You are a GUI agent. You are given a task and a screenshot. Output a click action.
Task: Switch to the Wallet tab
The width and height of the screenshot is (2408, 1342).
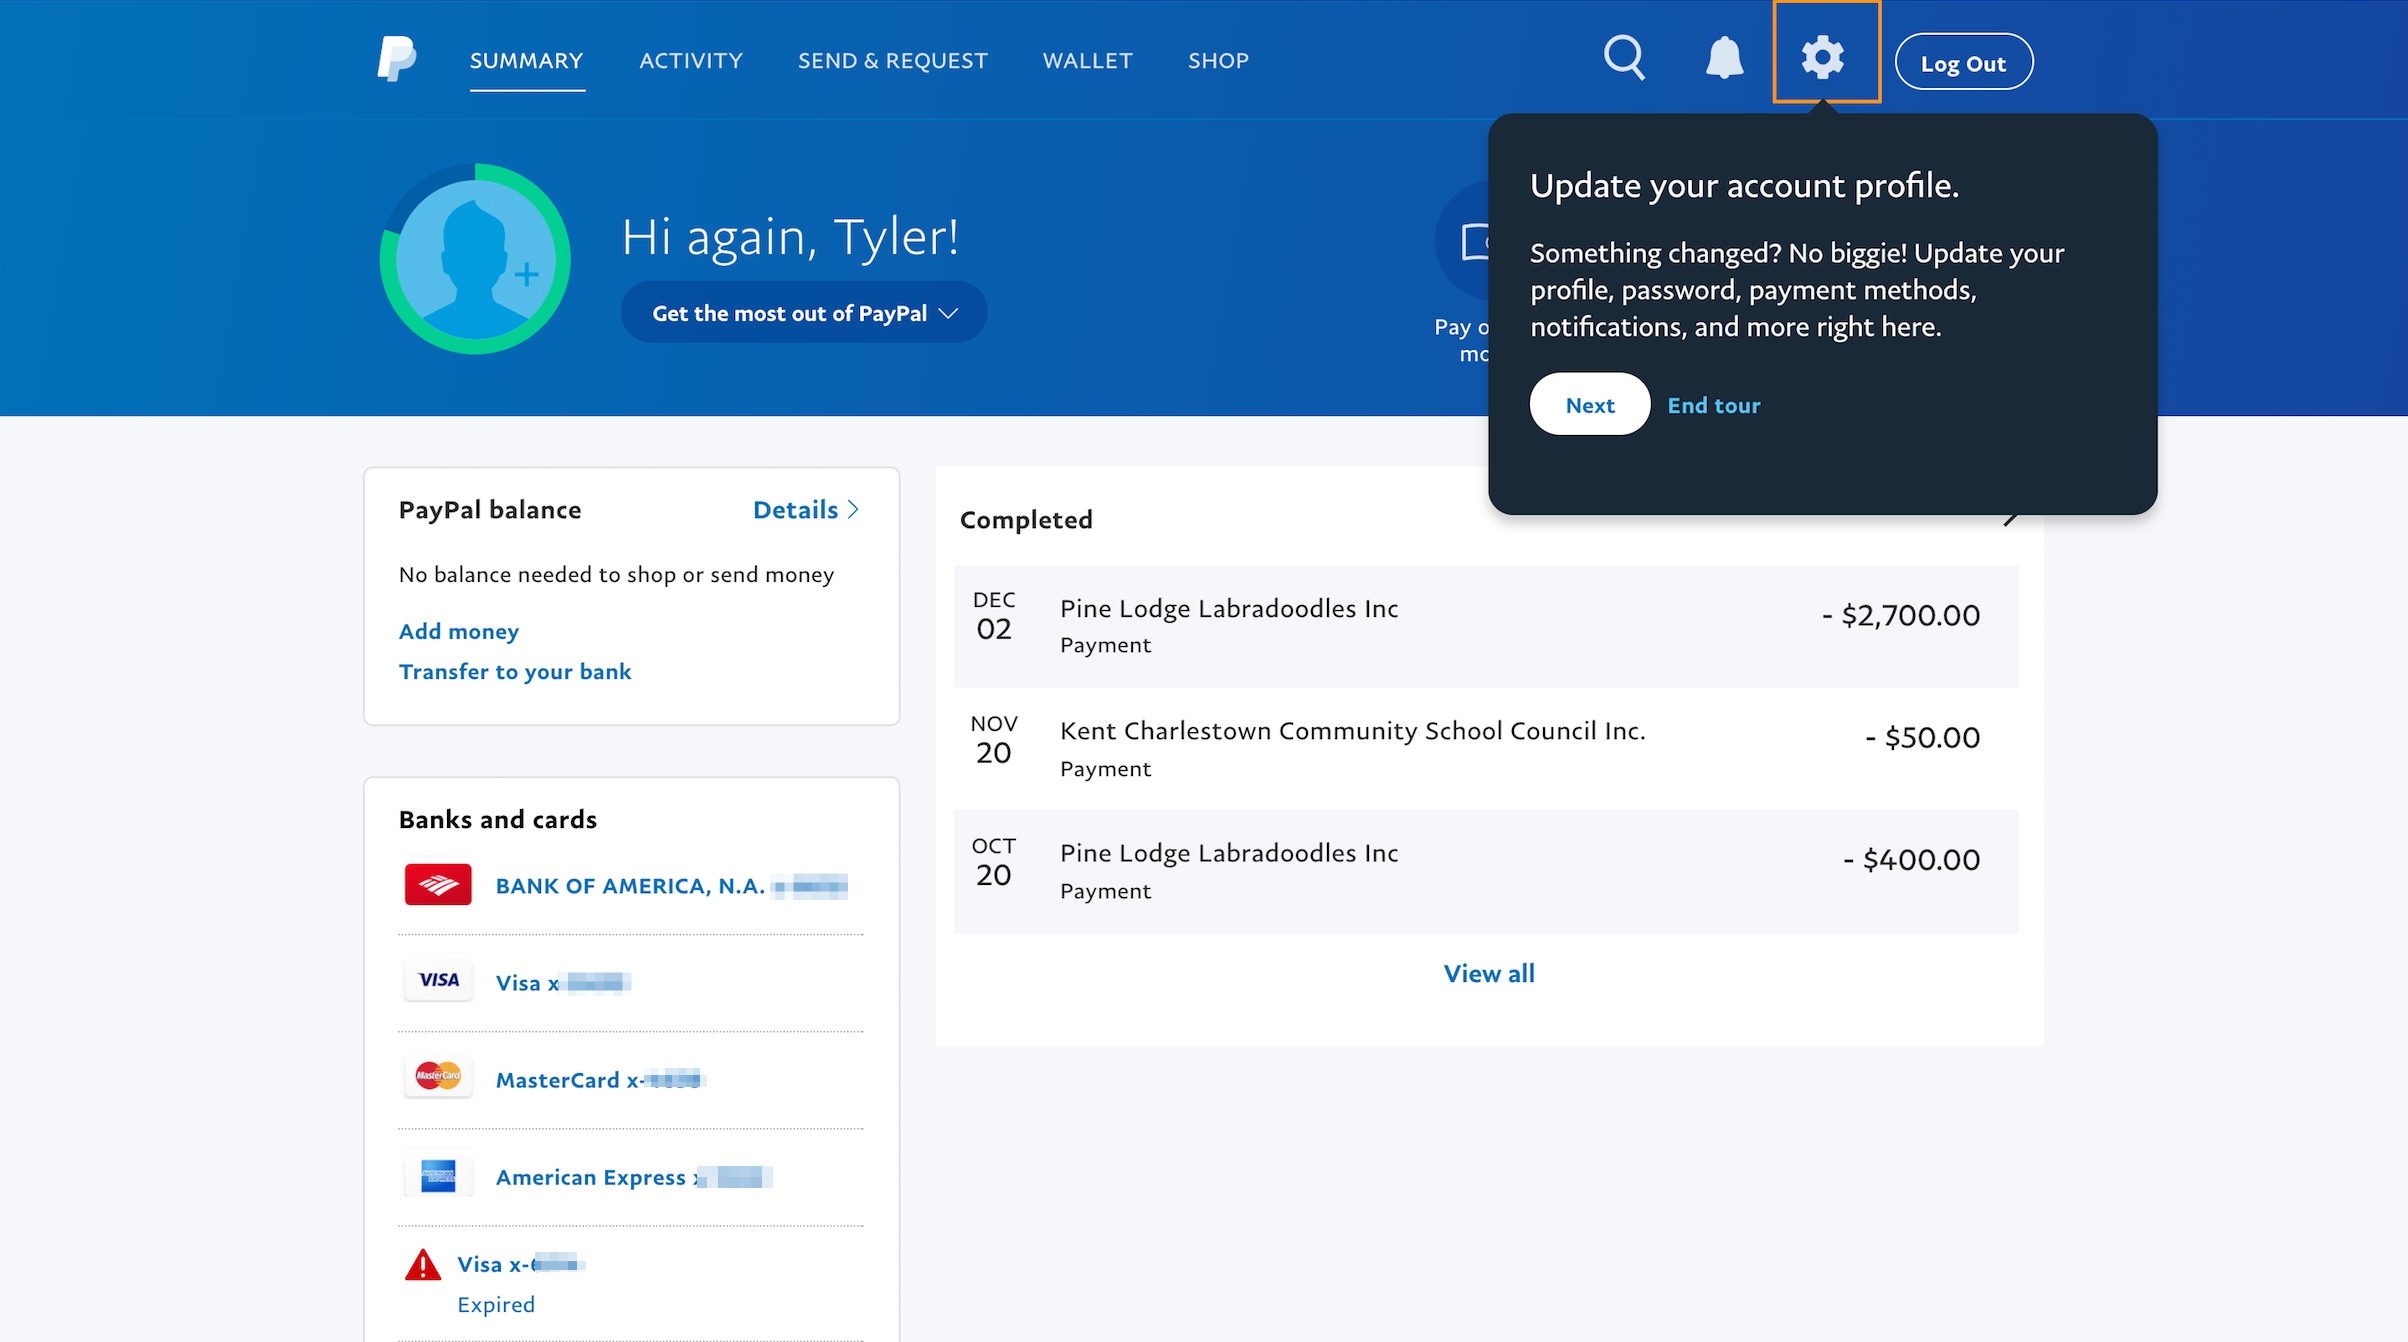click(1087, 61)
